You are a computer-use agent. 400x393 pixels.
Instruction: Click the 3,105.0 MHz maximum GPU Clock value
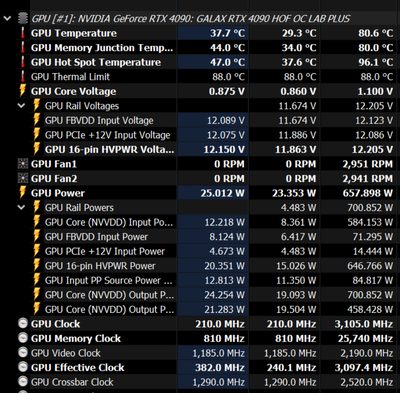(x=364, y=324)
